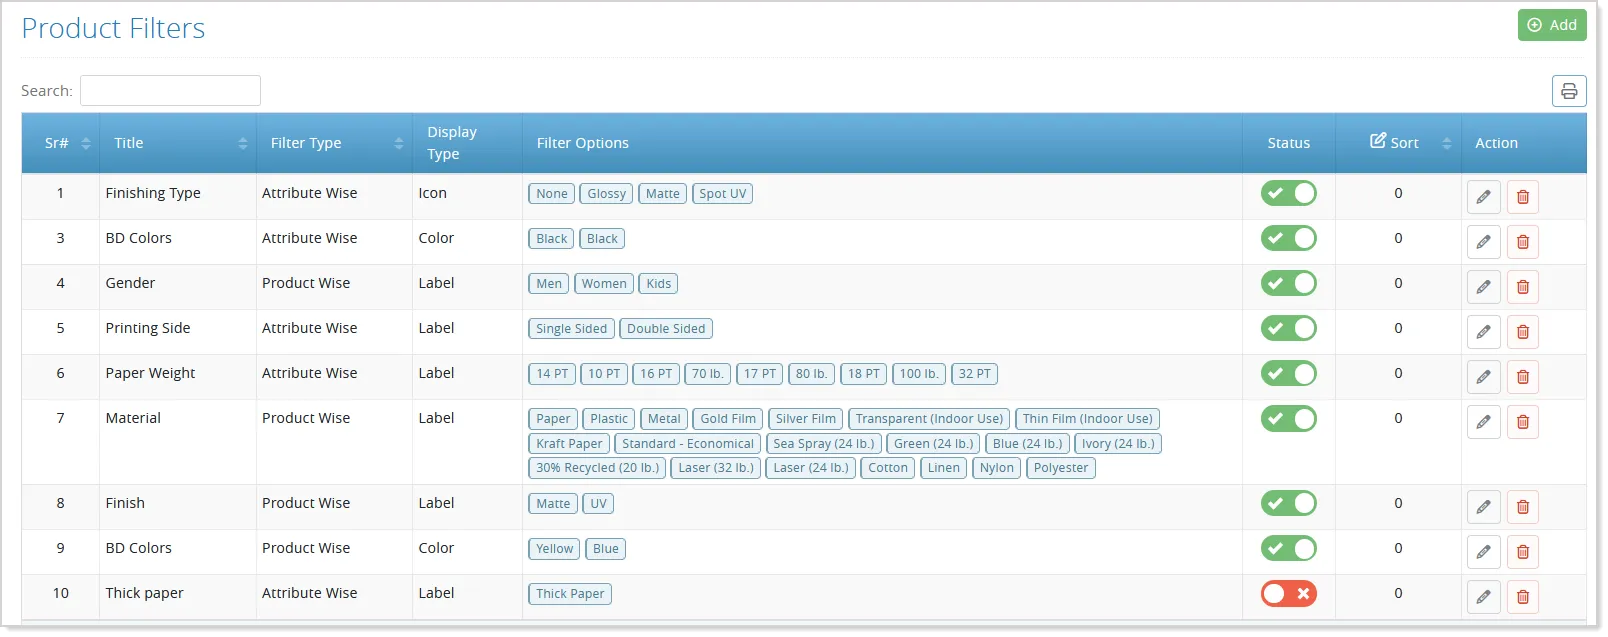
Task: Click the Thick Paper option tag
Action: (x=570, y=594)
